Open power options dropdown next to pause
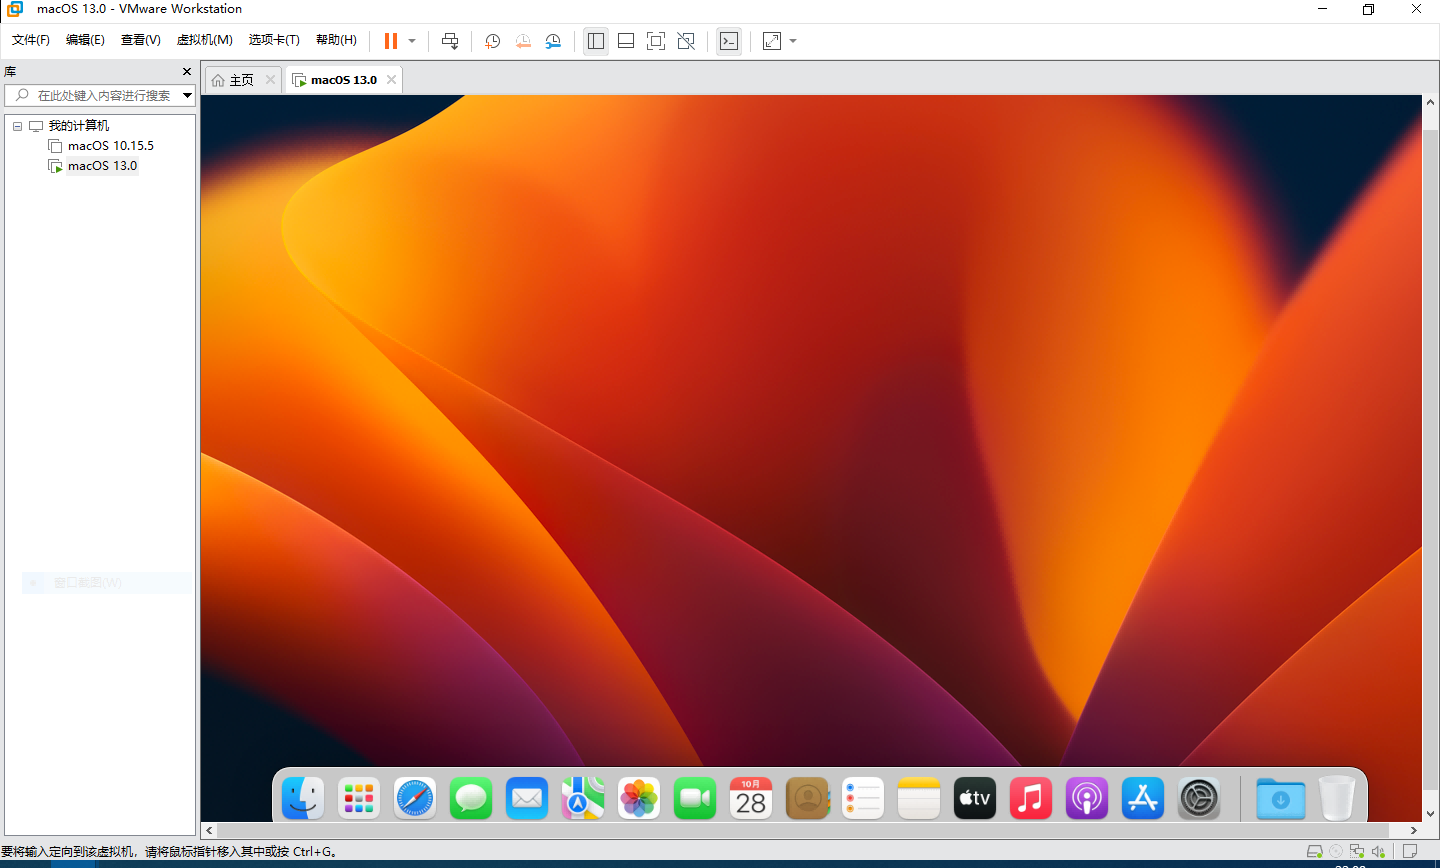Viewport: 1440px width, 868px height. click(x=412, y=41)
